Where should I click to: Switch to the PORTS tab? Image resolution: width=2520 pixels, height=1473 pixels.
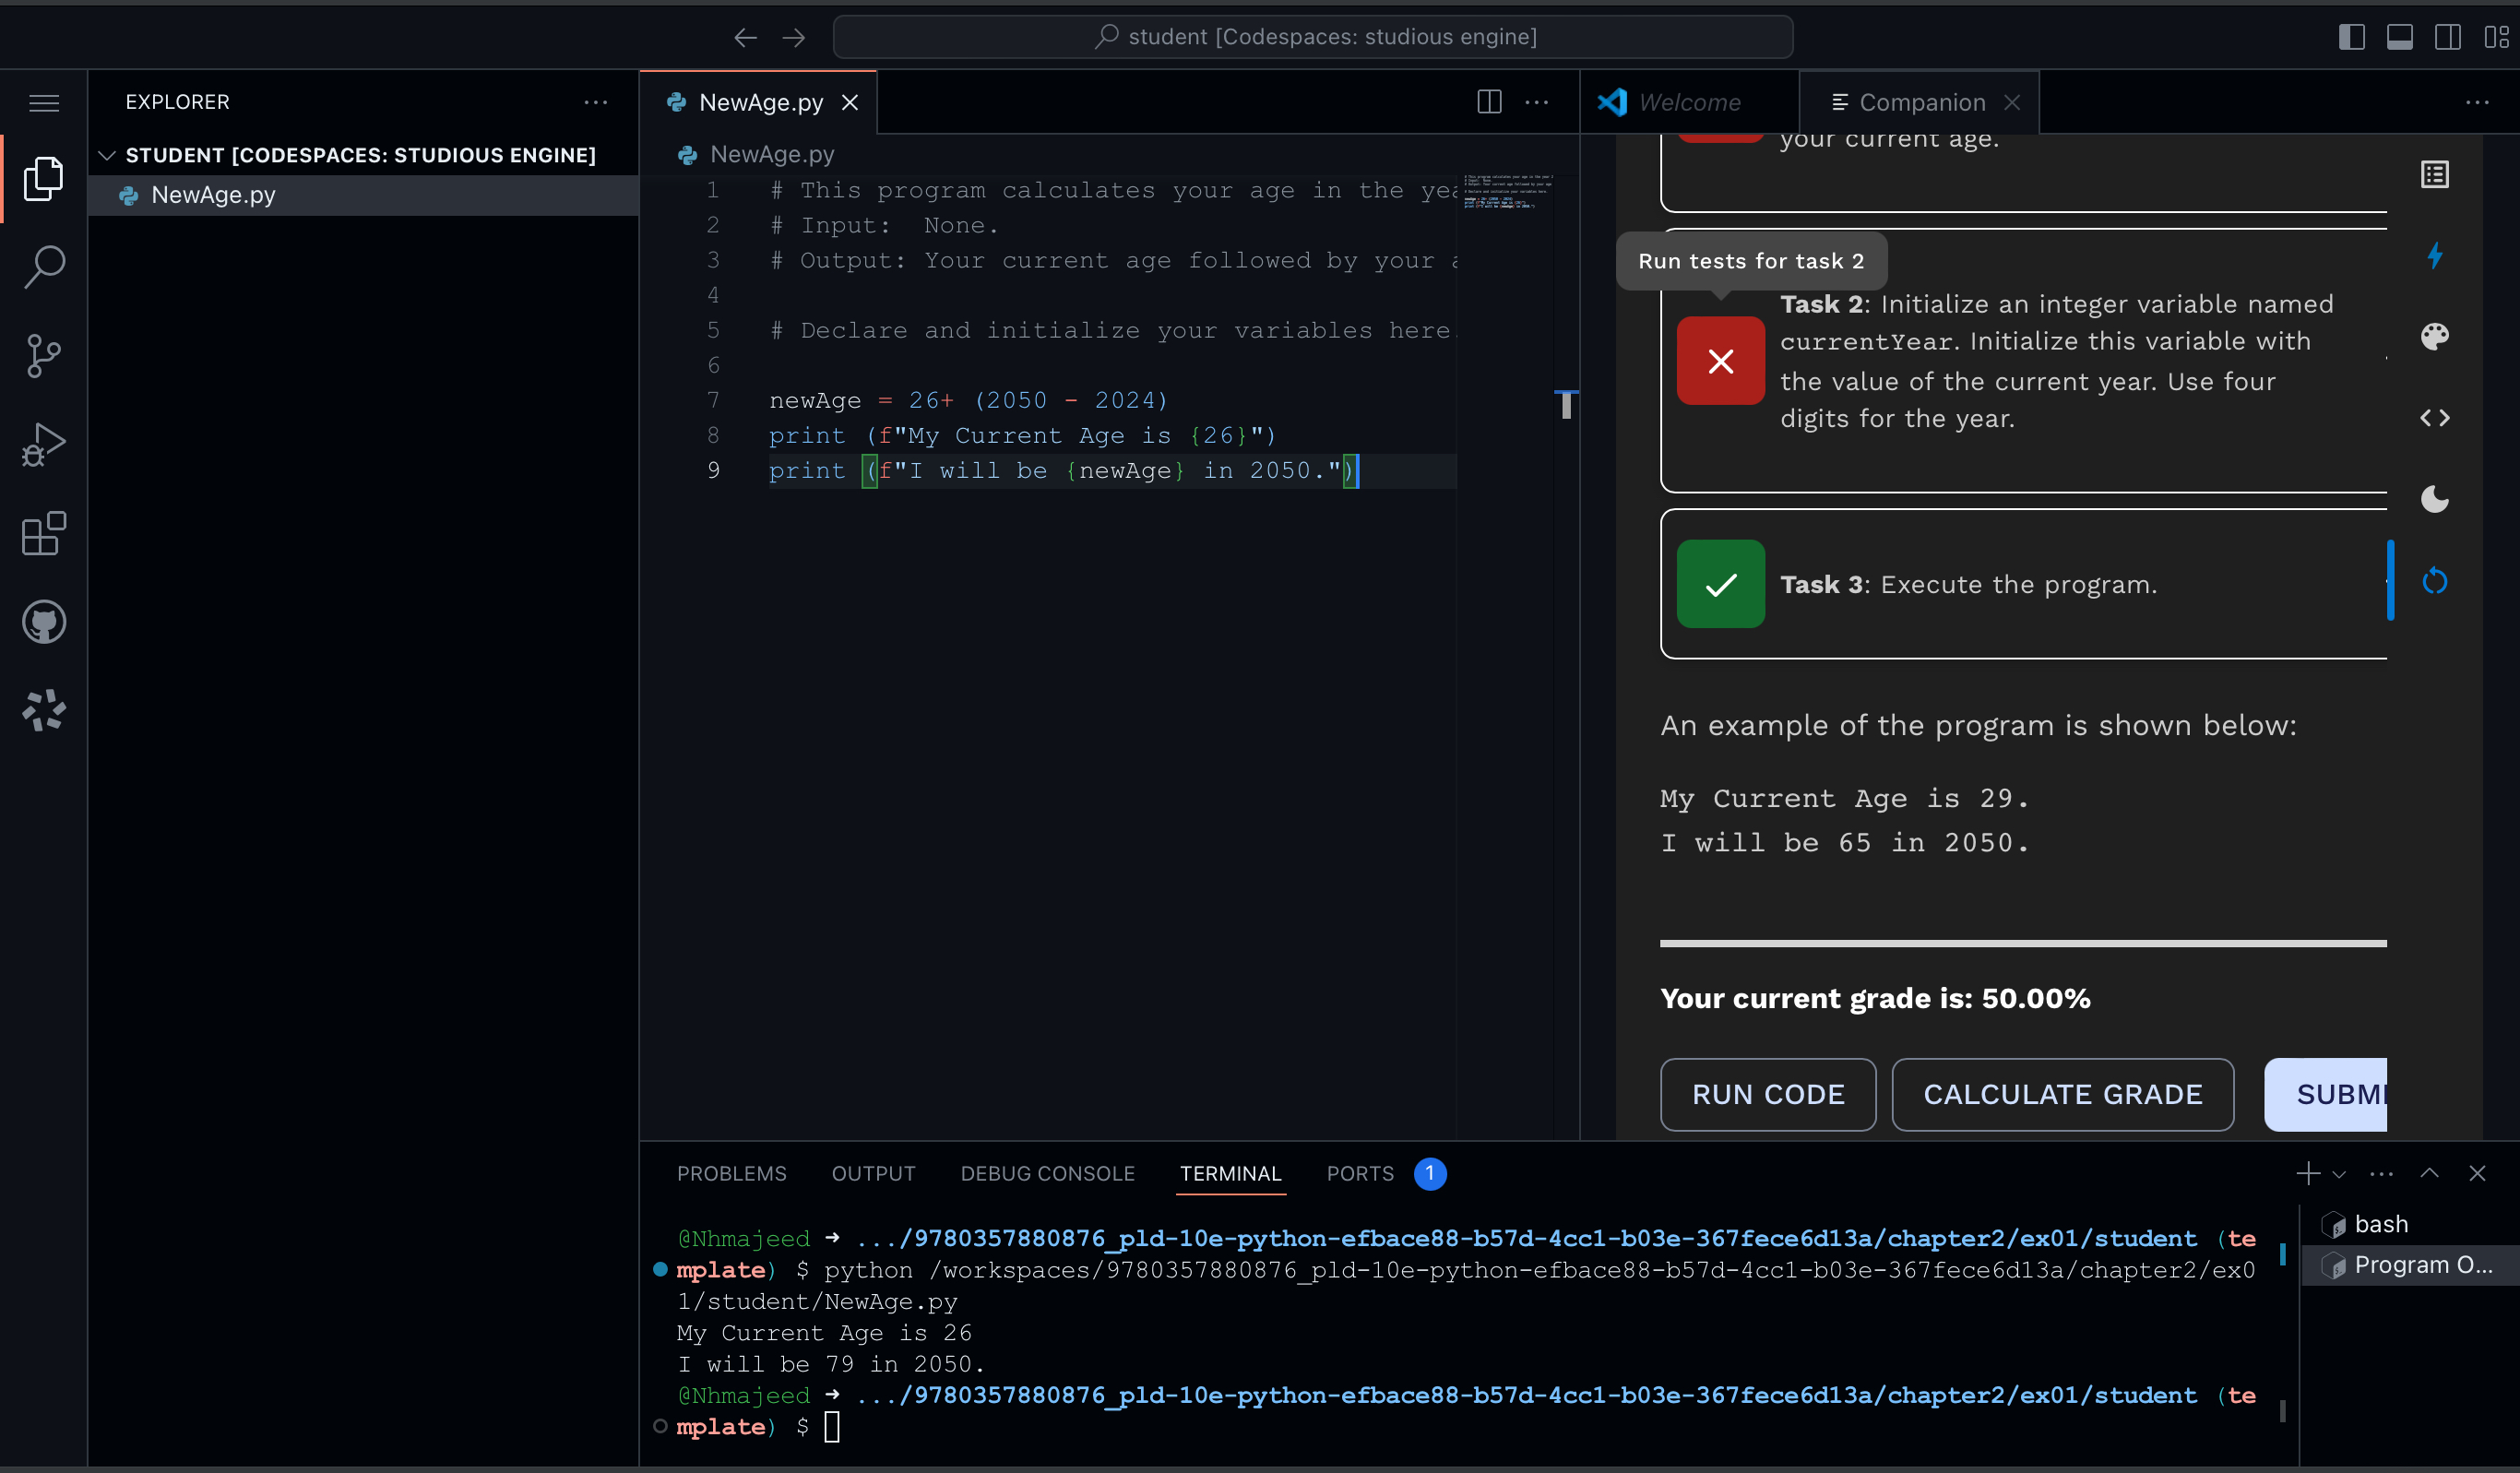[x=1360, y=1173]
